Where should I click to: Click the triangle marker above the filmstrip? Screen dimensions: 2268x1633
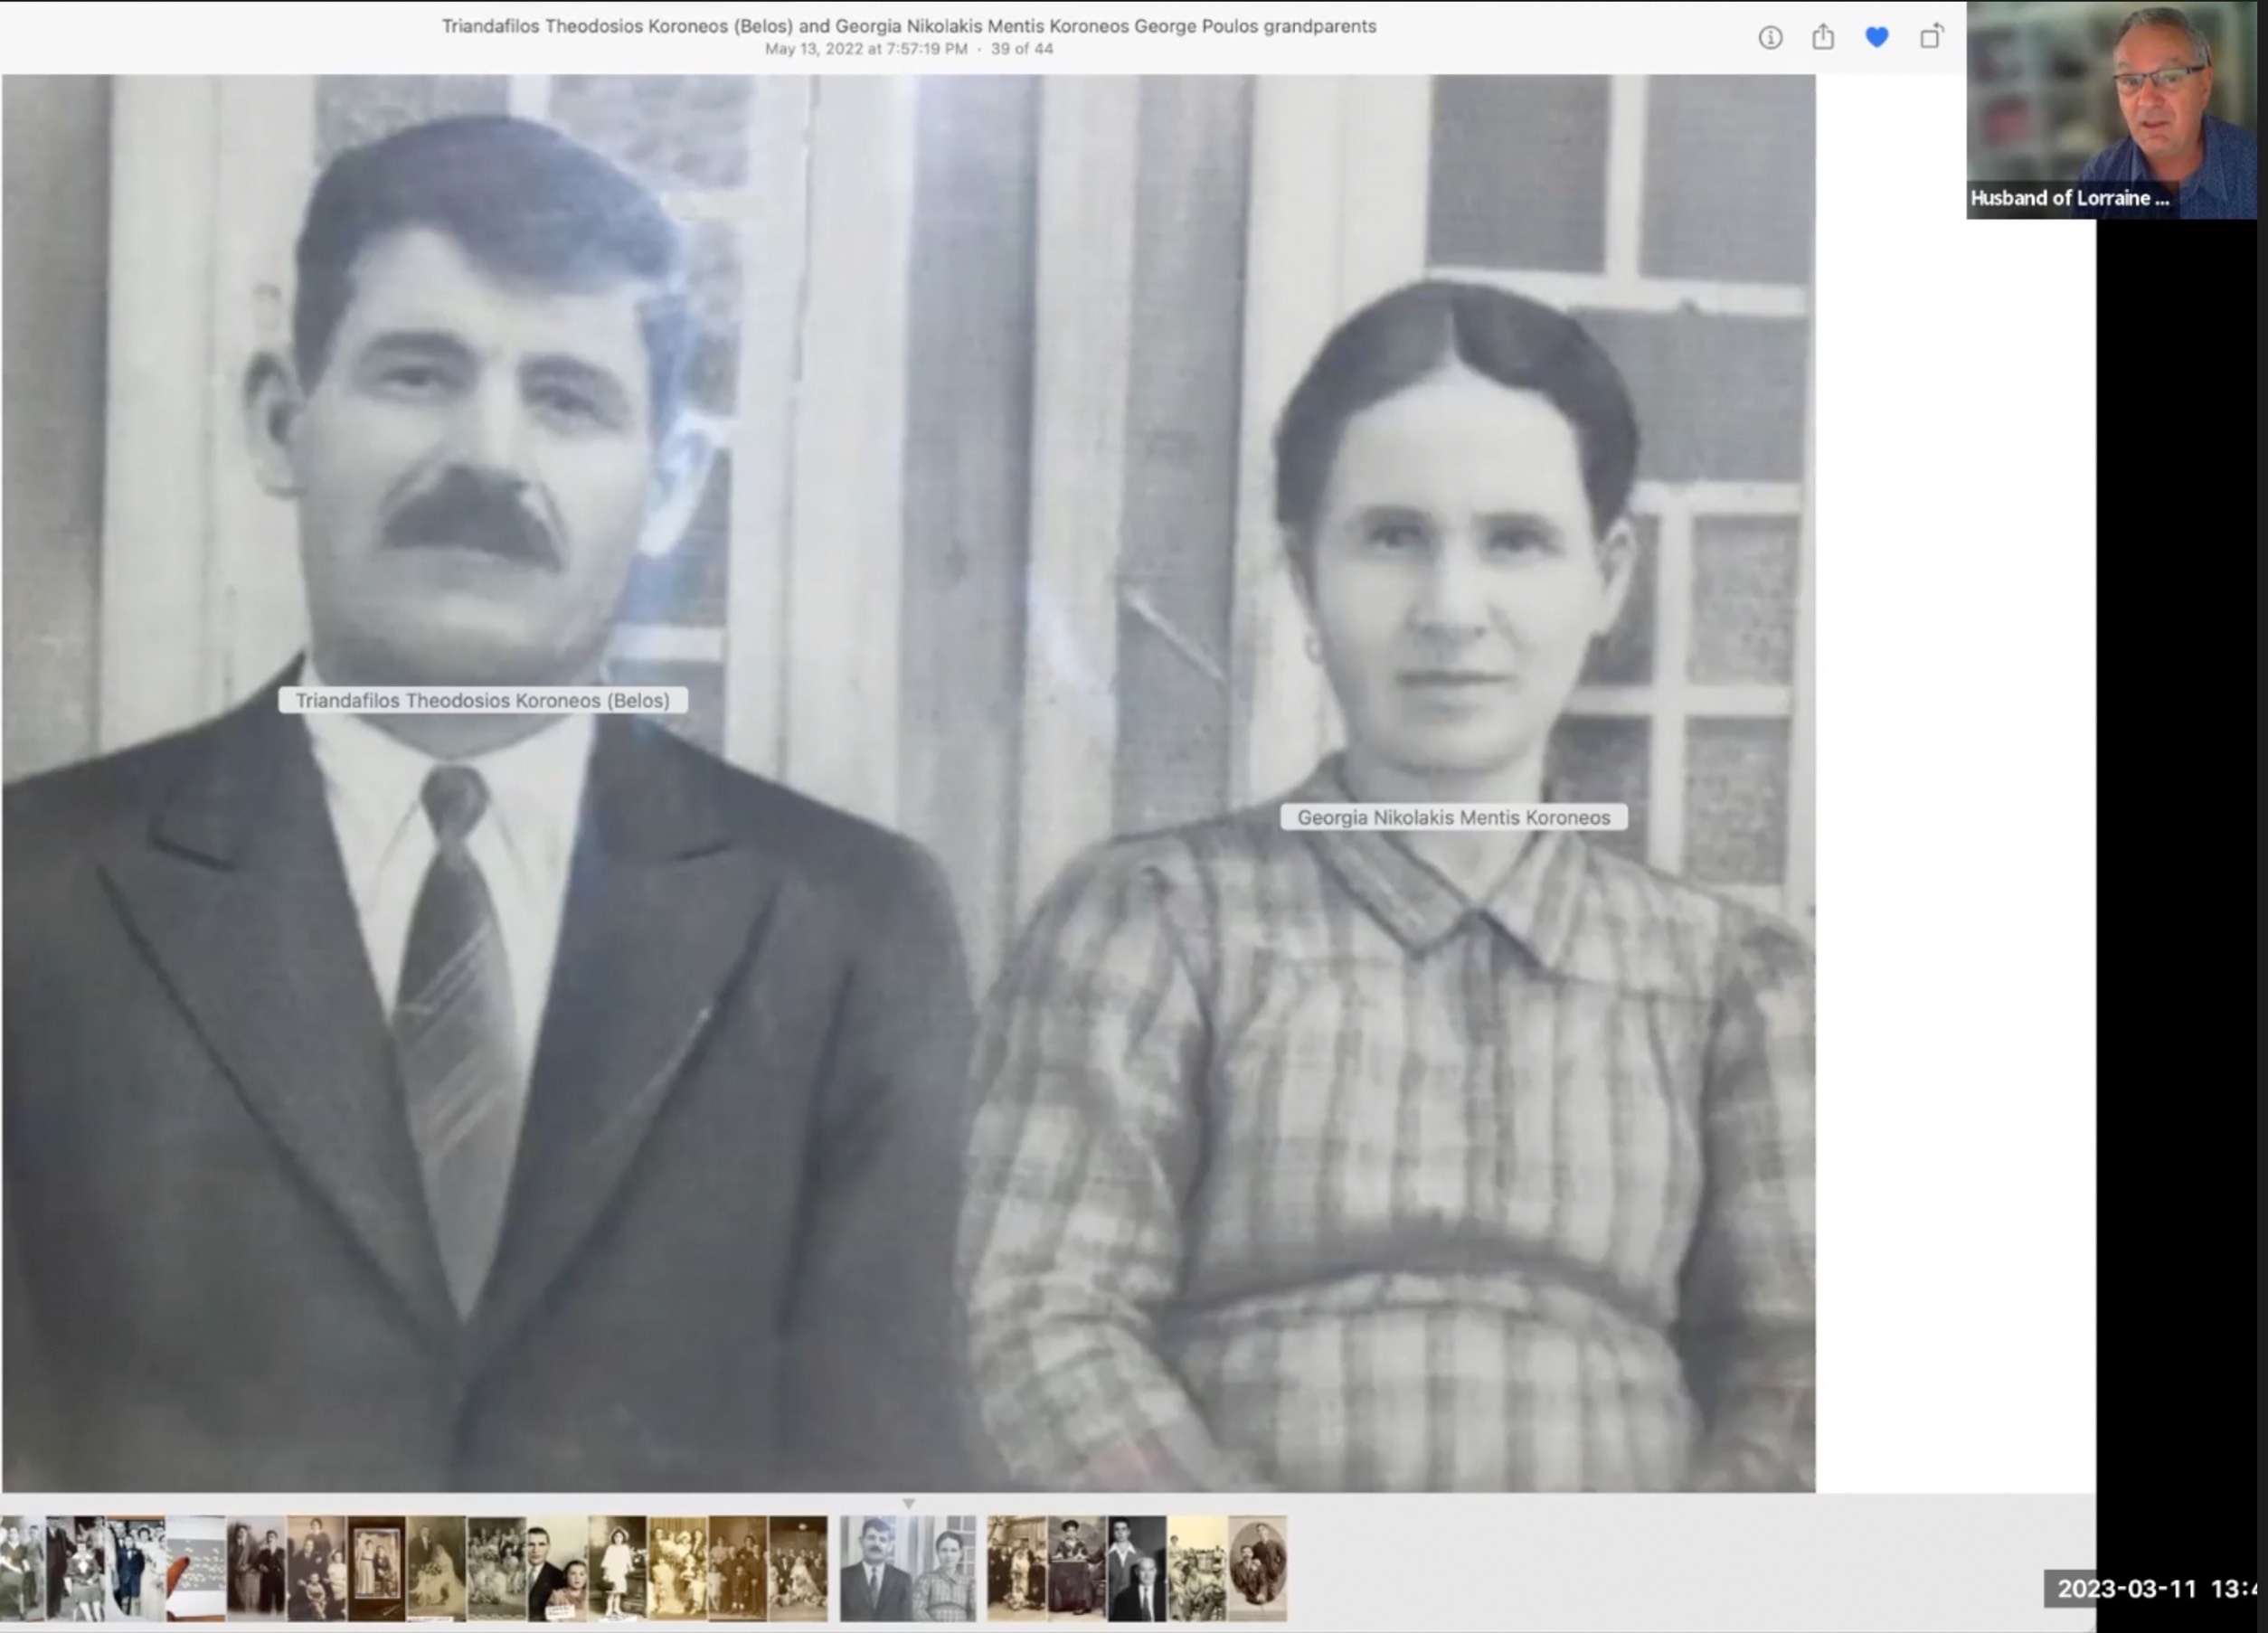click(x=908, y=1503)
